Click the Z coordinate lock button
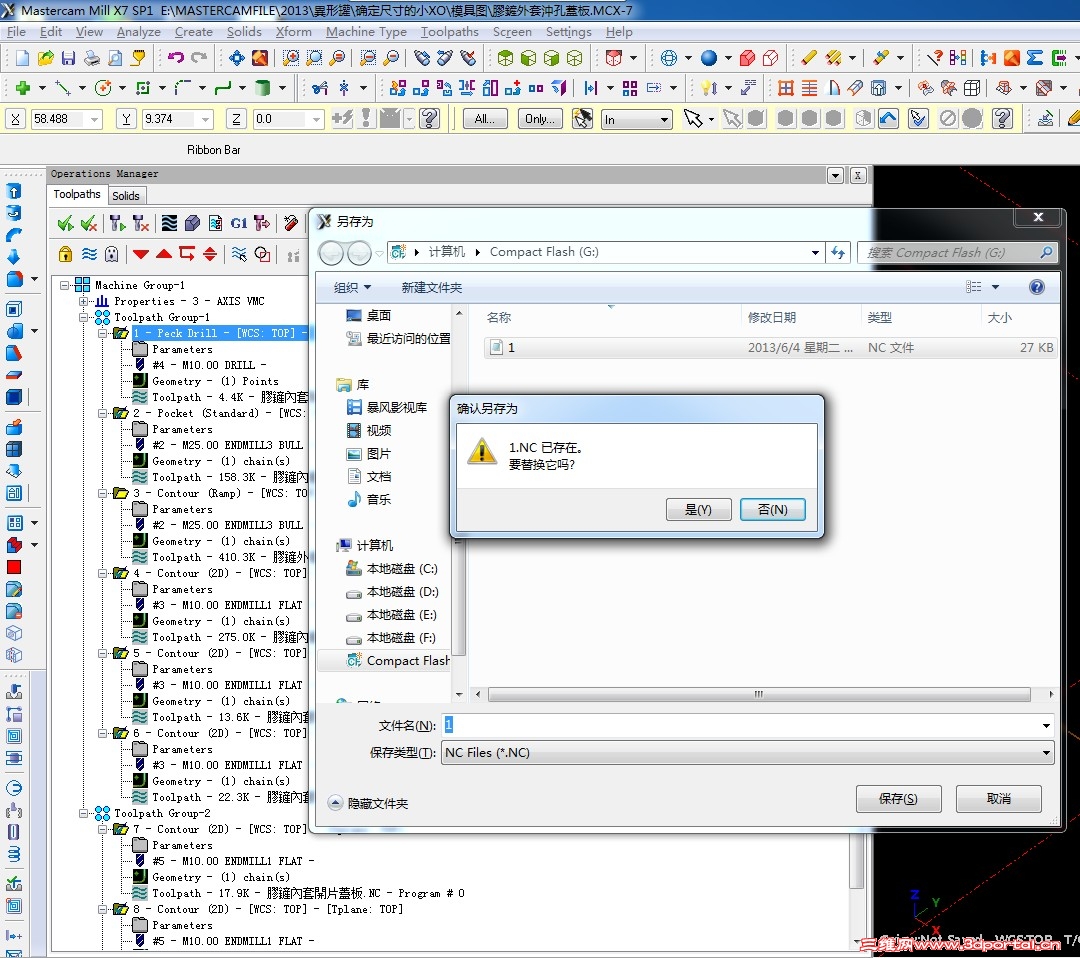Viewport: 1080px width, 958px height. pyautogui.click(x=236, y=119)
